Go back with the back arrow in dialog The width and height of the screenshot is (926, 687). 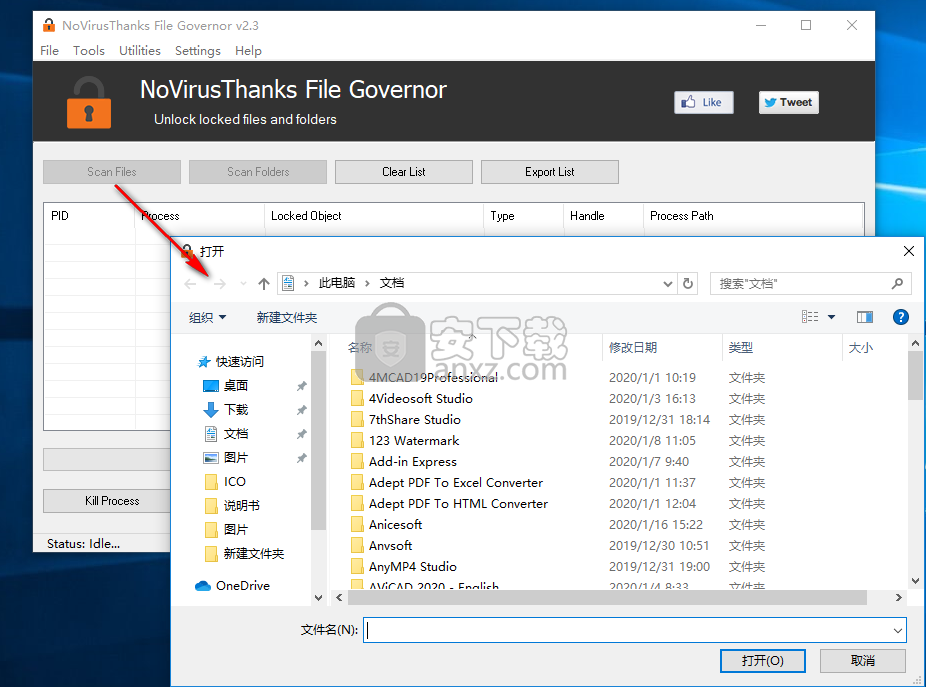pyautogui.click(x=190, y=284)
